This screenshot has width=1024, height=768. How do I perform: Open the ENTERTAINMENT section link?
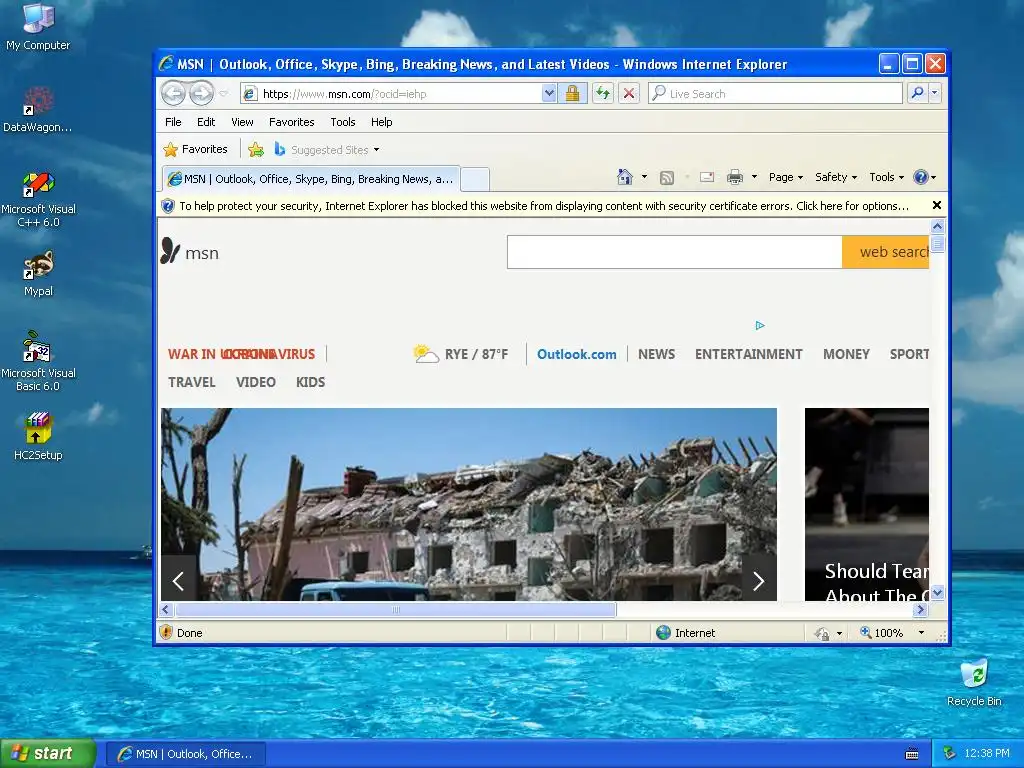click(x=748, y=354)
